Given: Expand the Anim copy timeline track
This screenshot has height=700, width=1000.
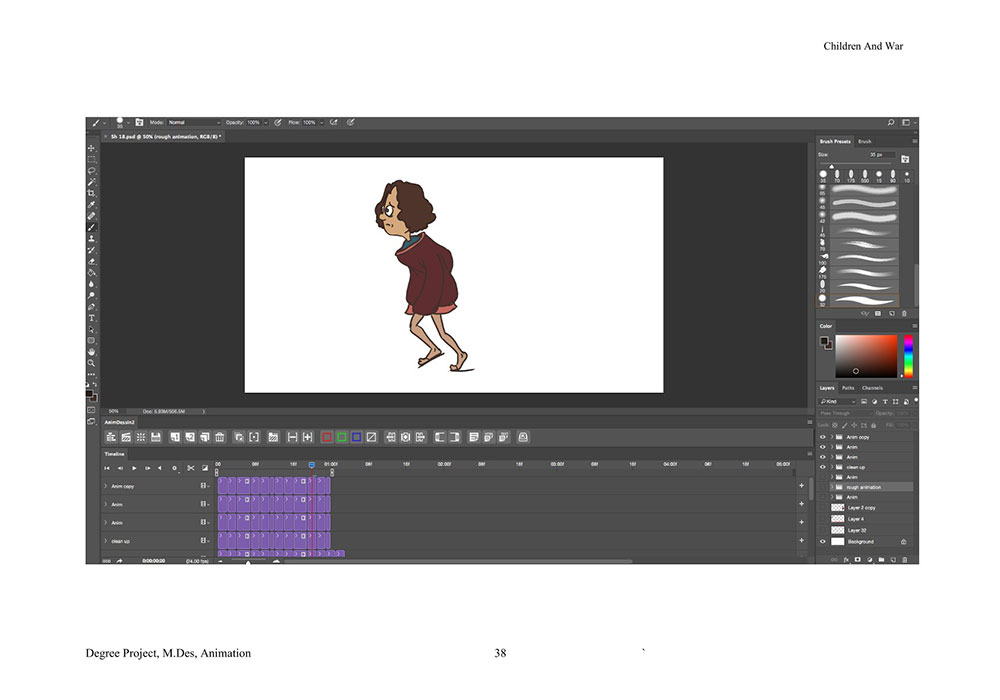Looking at the screenshot, I should tap(106, 486).
